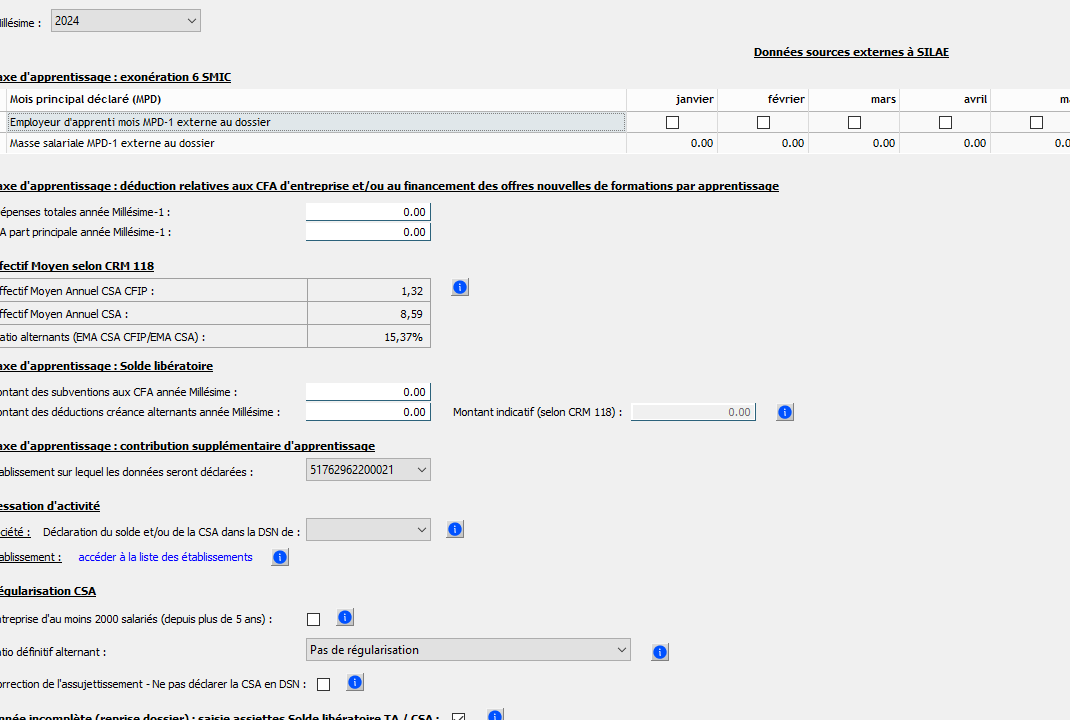This screenshot has width=1070, height=720.
Task: Show info beside the établissements list link
Action: [x=280, y=558]
